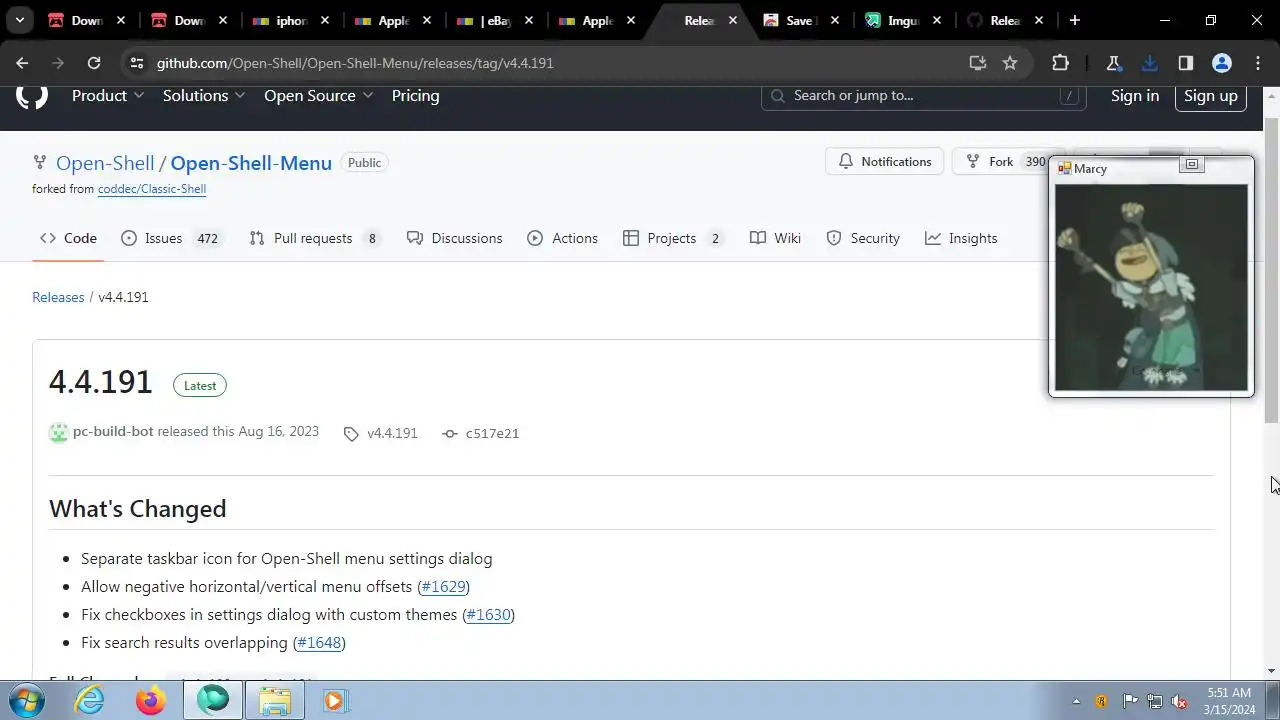The height and width of the screenshot is (720, 1280).
Task: Switch to the Security tab
Action: tap(863, 238)
